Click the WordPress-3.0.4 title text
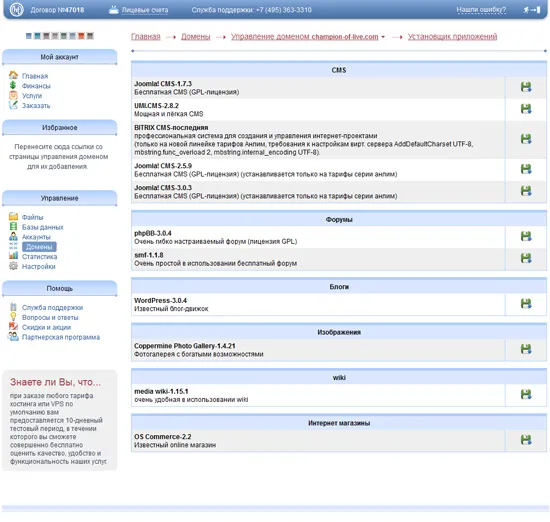550x522 pixels. [x=160, y=301]
